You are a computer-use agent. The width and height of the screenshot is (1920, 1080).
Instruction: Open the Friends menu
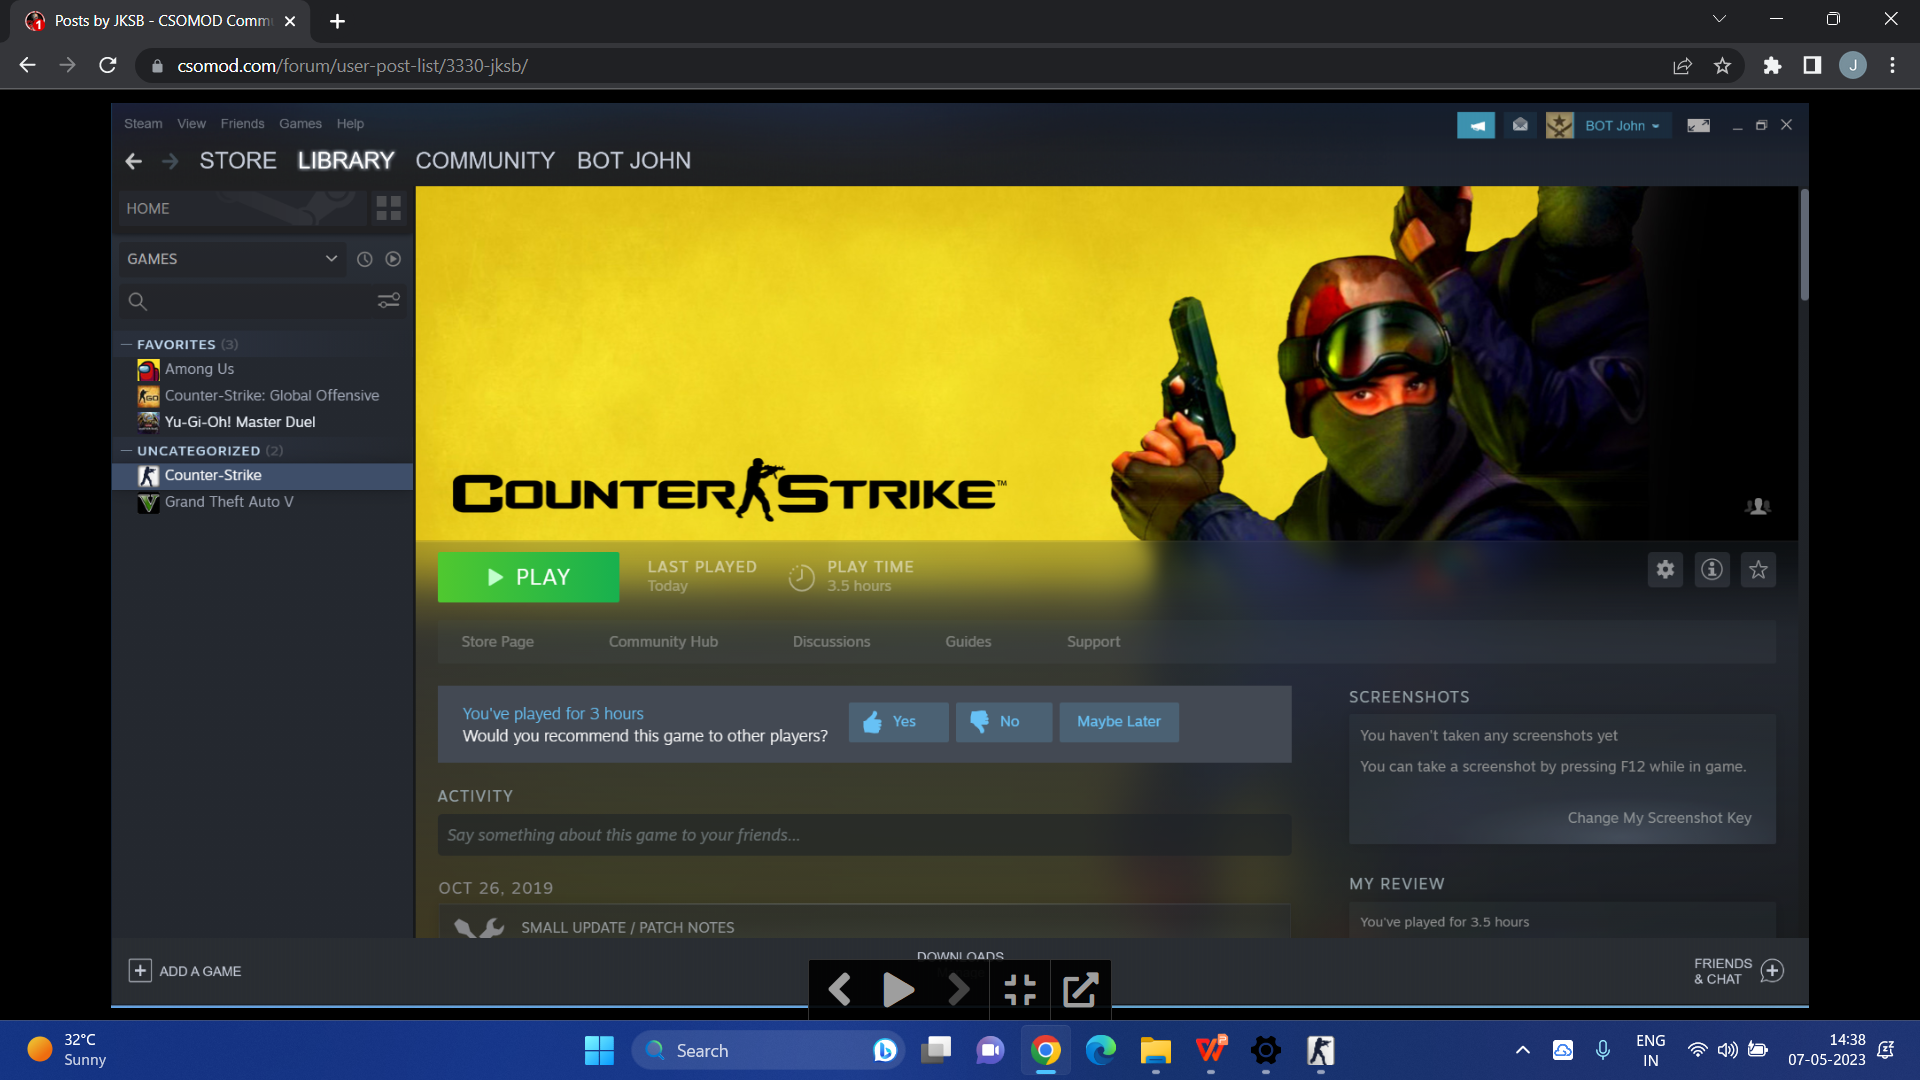pos(242,124)
